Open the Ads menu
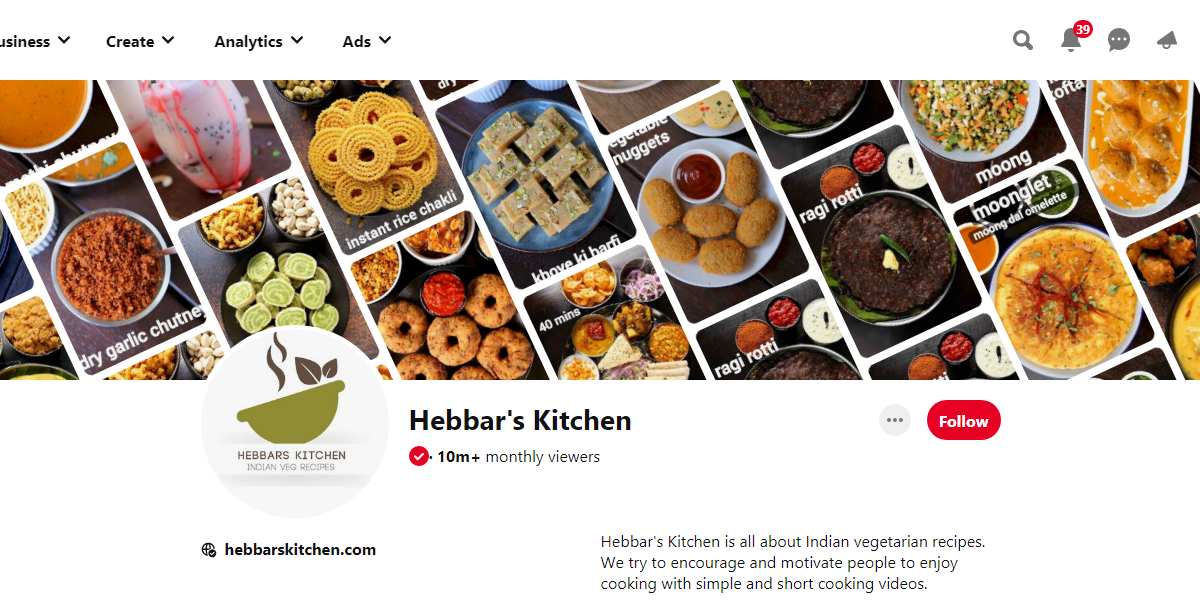This screenshot has width=1200, height=608. point(367,41)
